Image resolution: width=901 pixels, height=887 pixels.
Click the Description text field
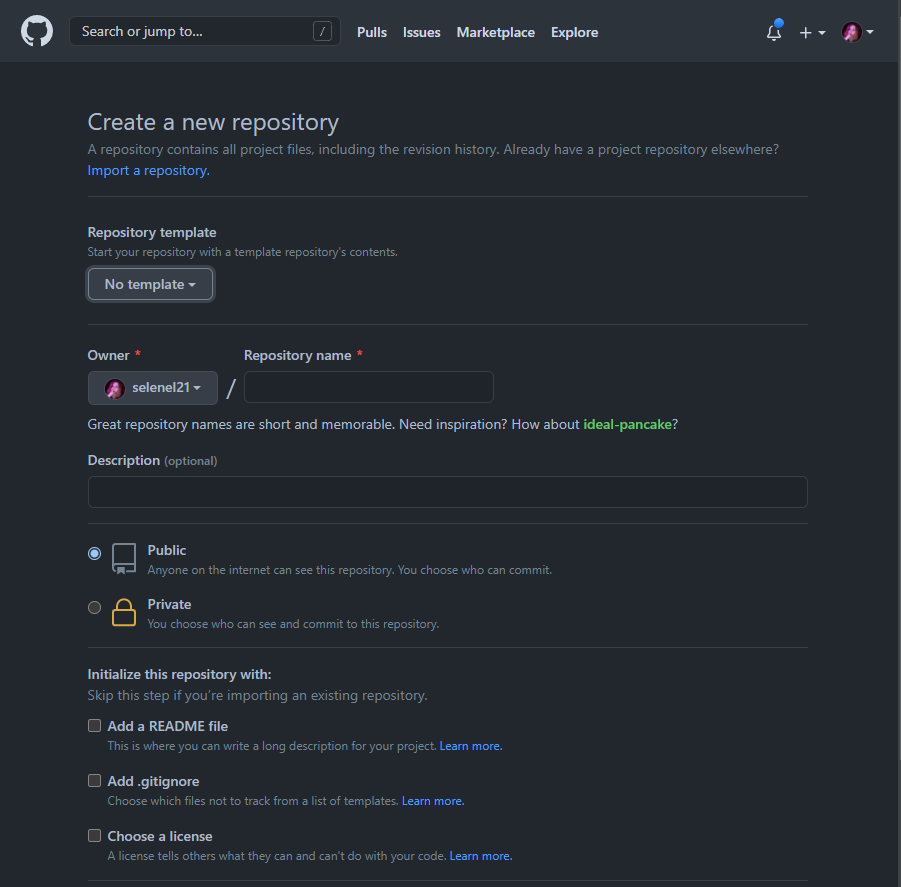tap(447, 492)
